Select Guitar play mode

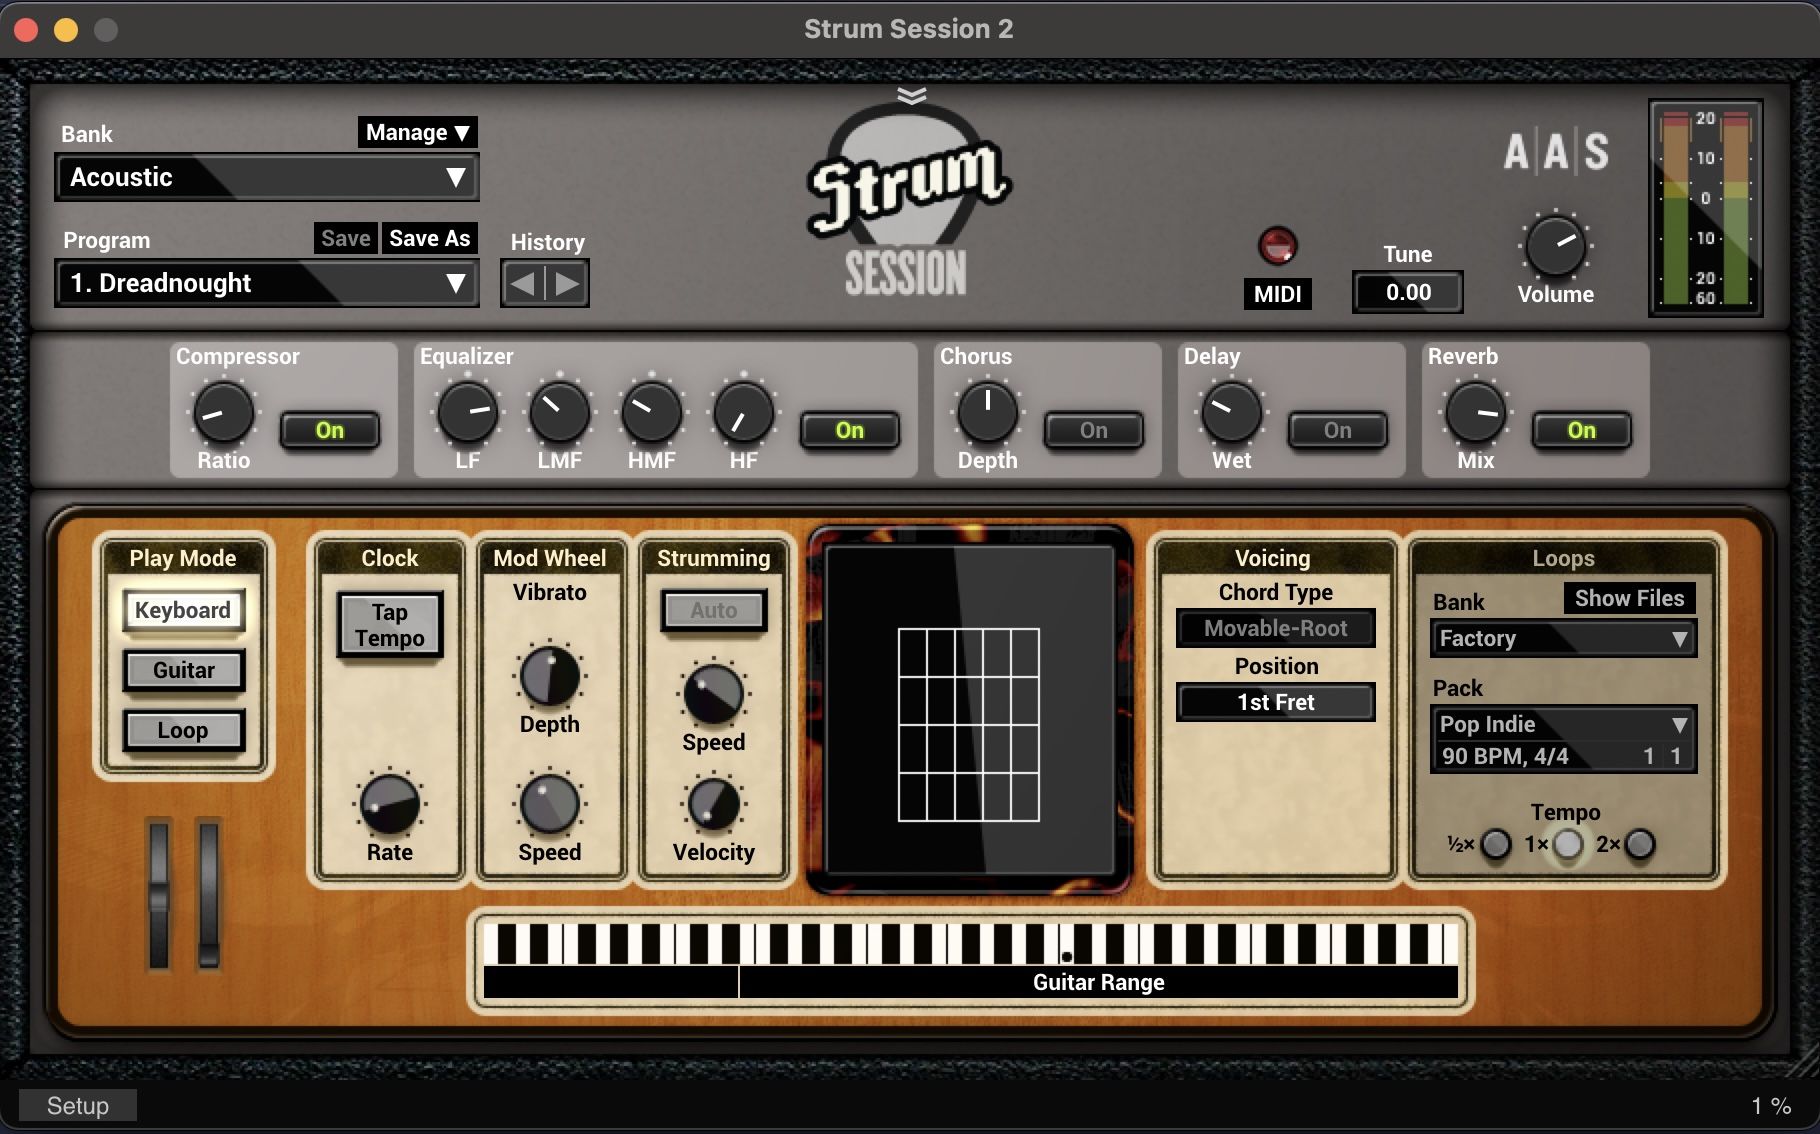pyautogui.click(x=183, y=670)
